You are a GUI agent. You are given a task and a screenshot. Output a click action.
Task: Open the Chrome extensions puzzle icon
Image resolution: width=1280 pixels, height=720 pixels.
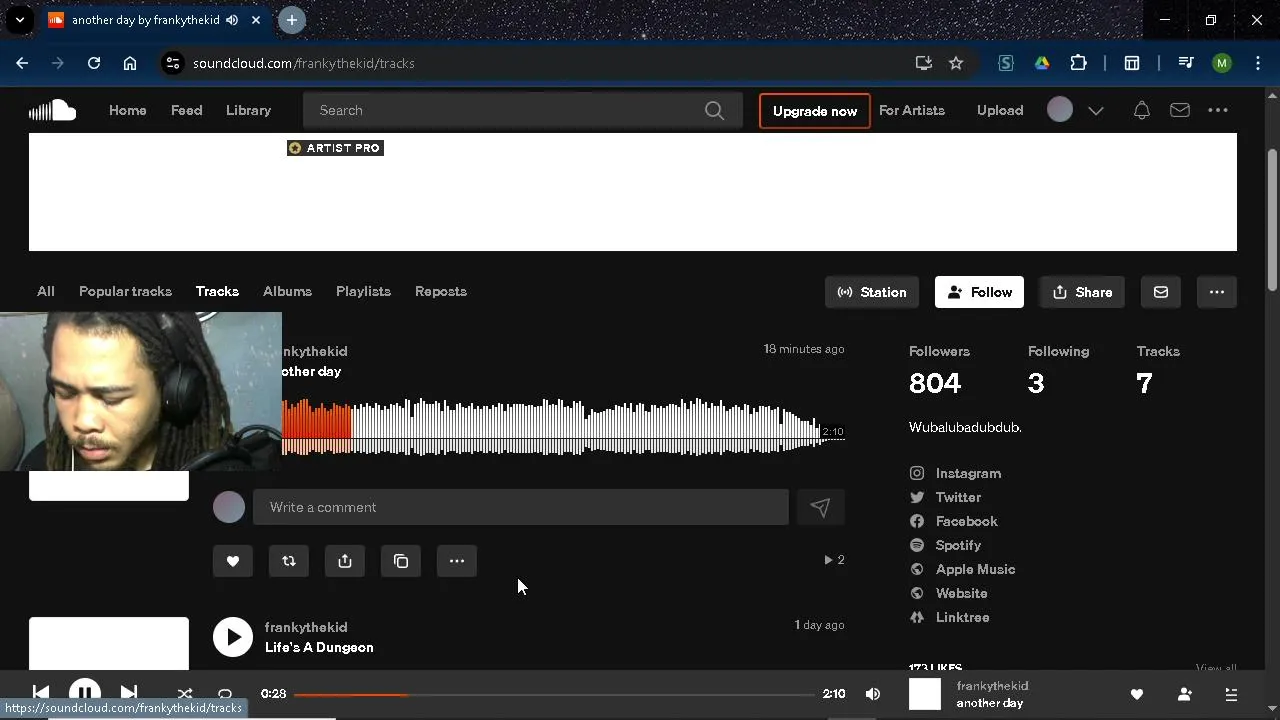coord(1078,63)
